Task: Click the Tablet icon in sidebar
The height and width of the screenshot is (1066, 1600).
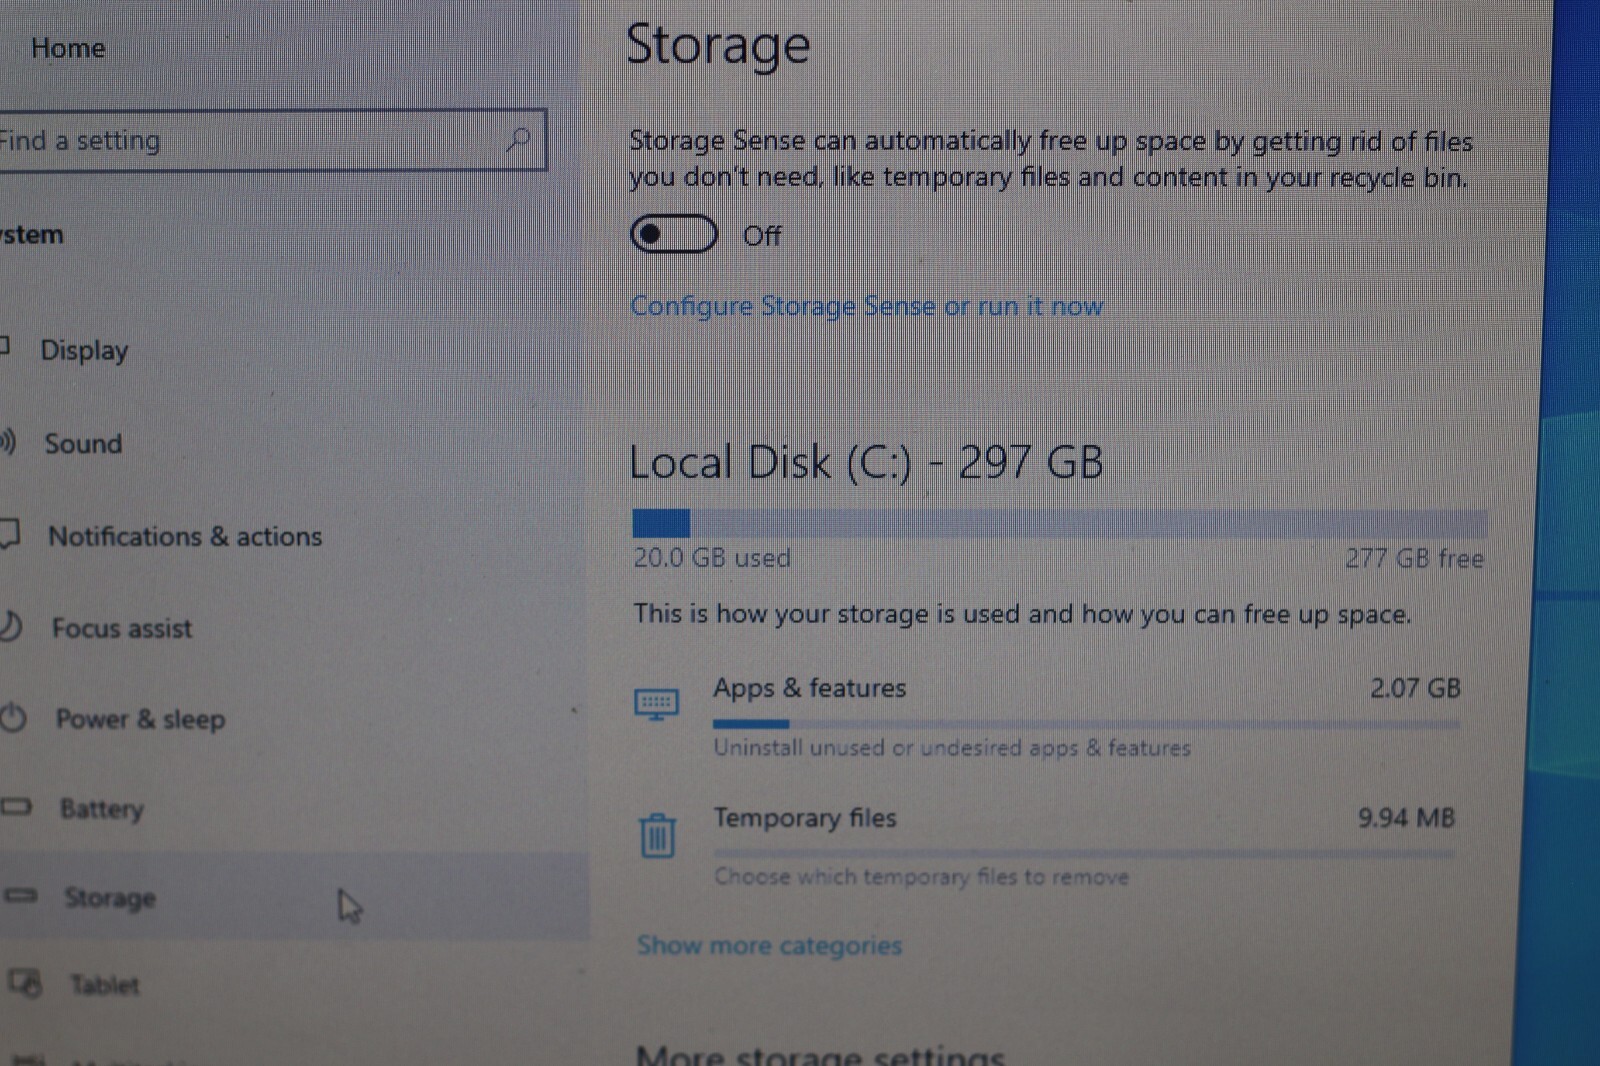Action: tap(25, 983)
